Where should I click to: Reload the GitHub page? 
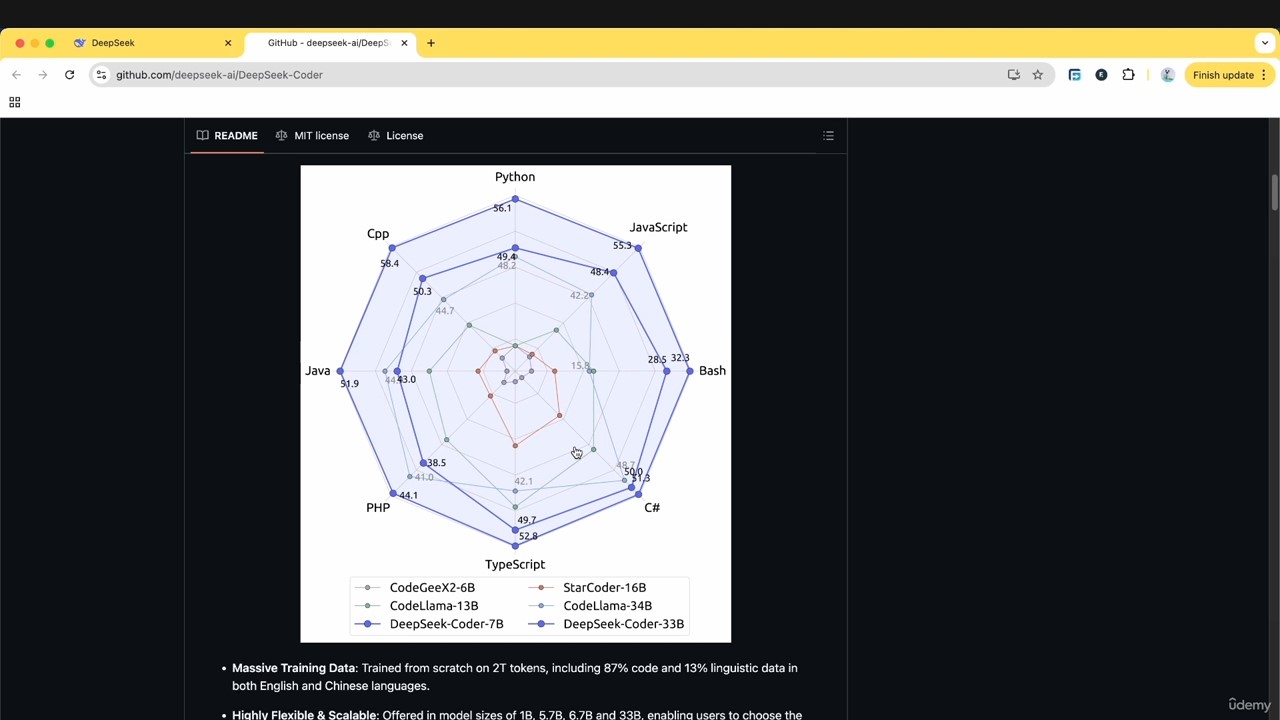click(x=69, y=75)
